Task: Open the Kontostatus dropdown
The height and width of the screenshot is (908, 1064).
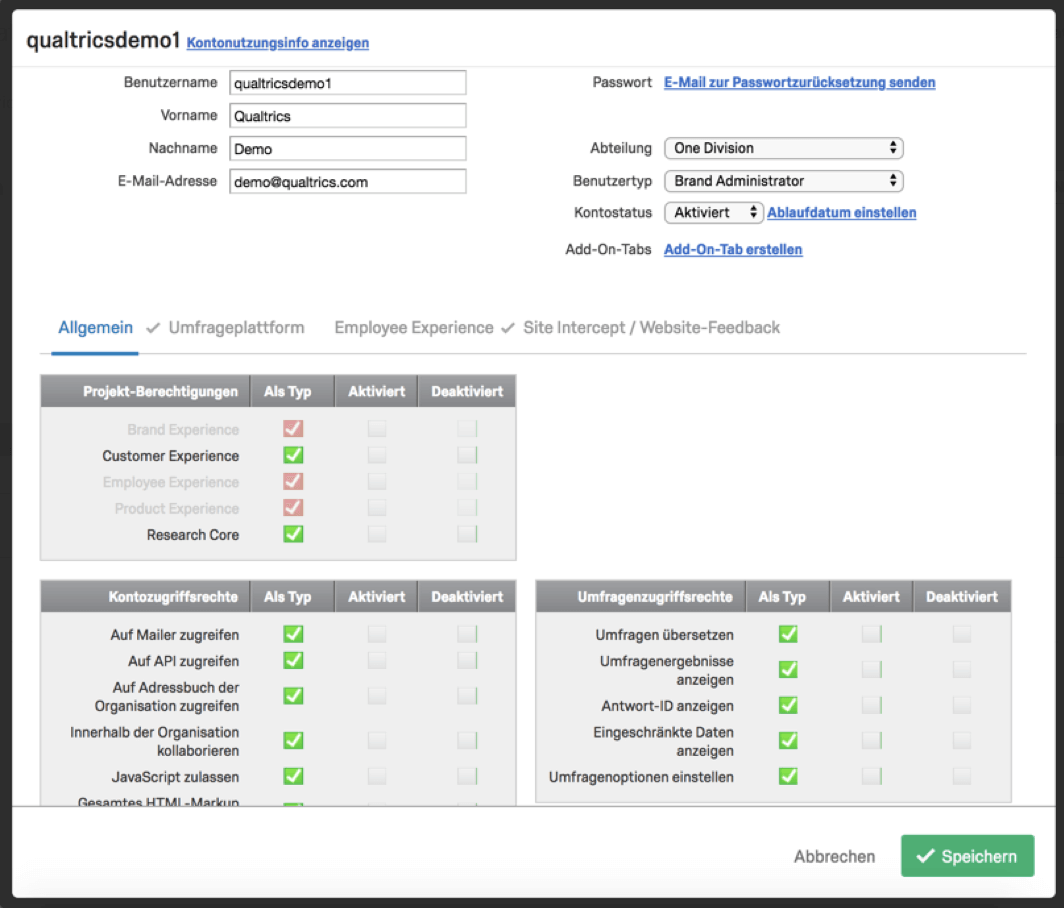Action: point(714,212)
